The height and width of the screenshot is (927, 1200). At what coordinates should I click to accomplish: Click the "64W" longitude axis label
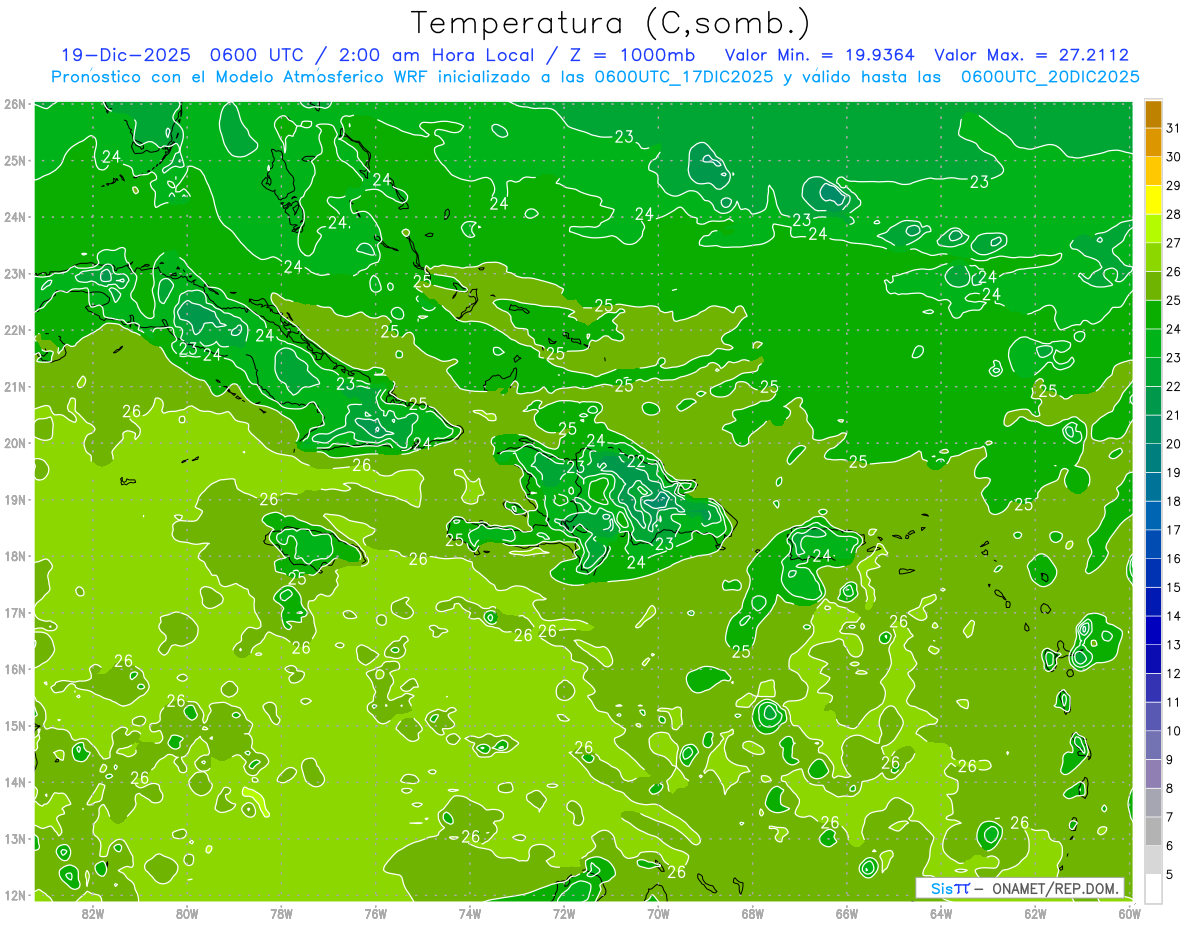[x=941, y=912]
